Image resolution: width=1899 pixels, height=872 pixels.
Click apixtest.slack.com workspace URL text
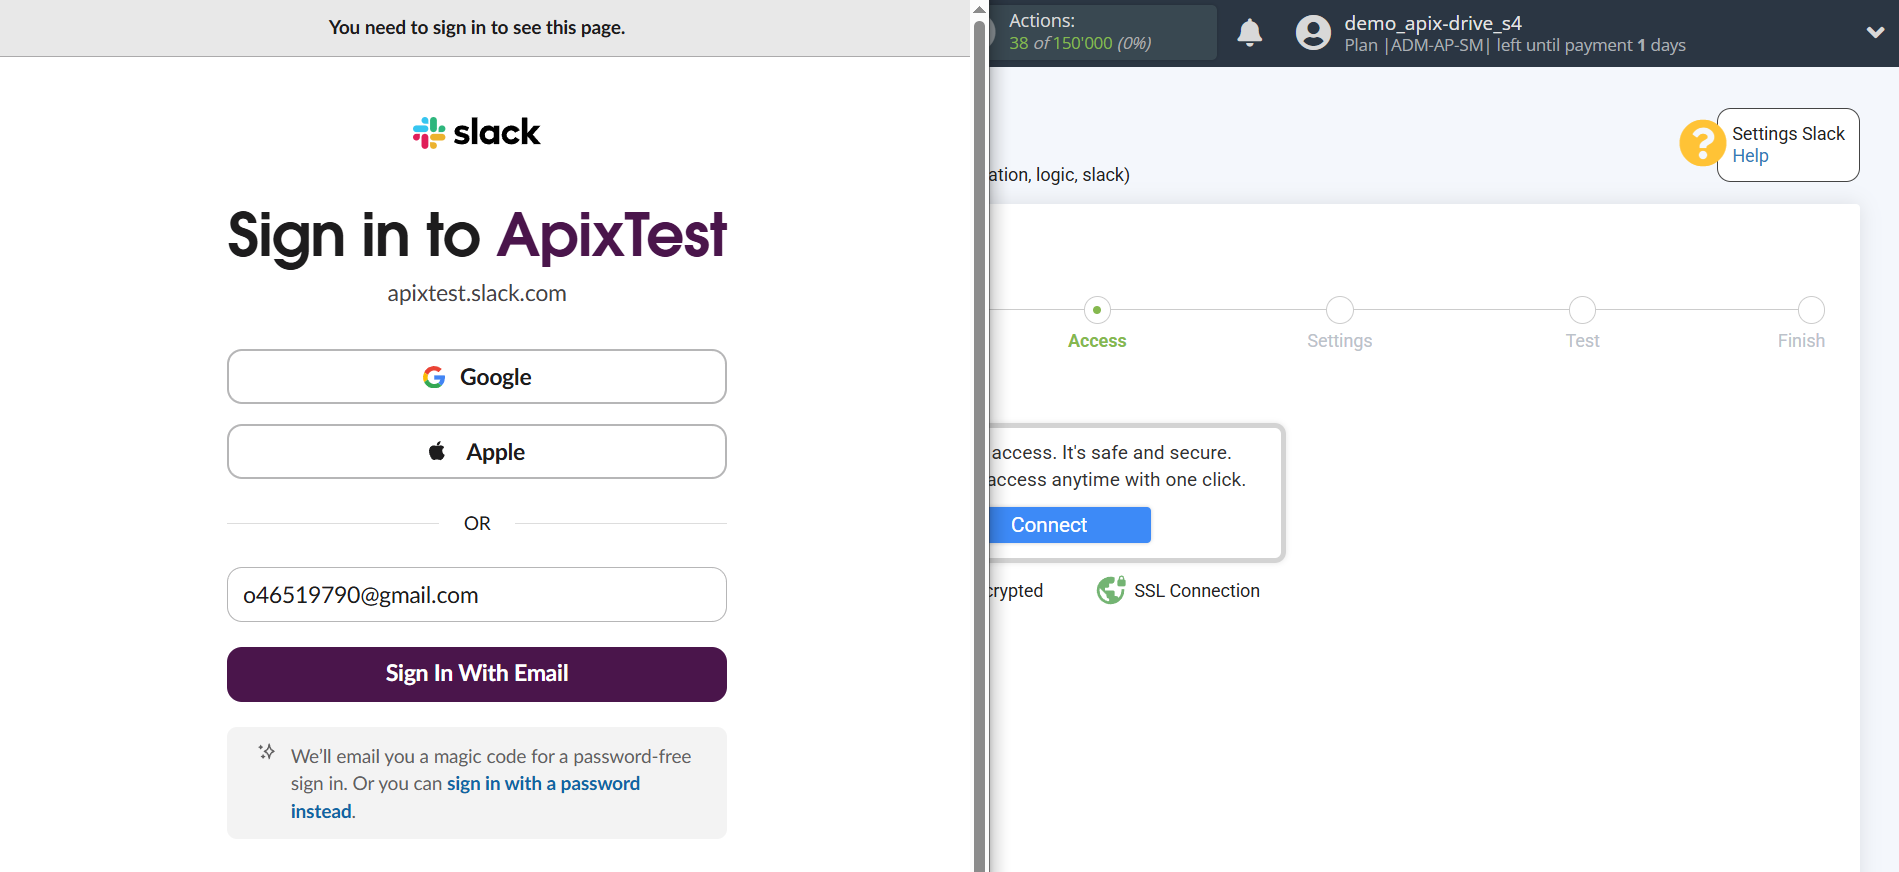(477, 293)
